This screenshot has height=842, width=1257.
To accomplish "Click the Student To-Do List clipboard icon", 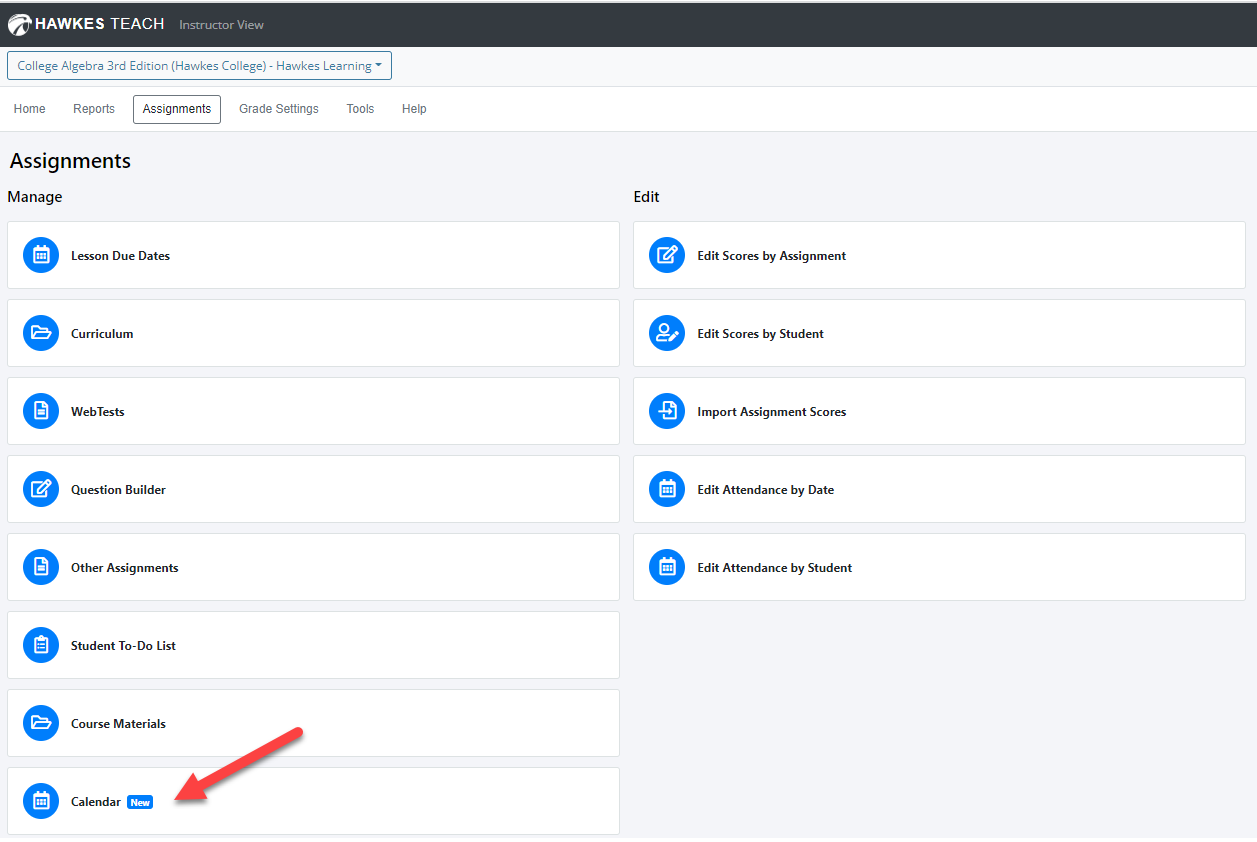I will [41, 646].
